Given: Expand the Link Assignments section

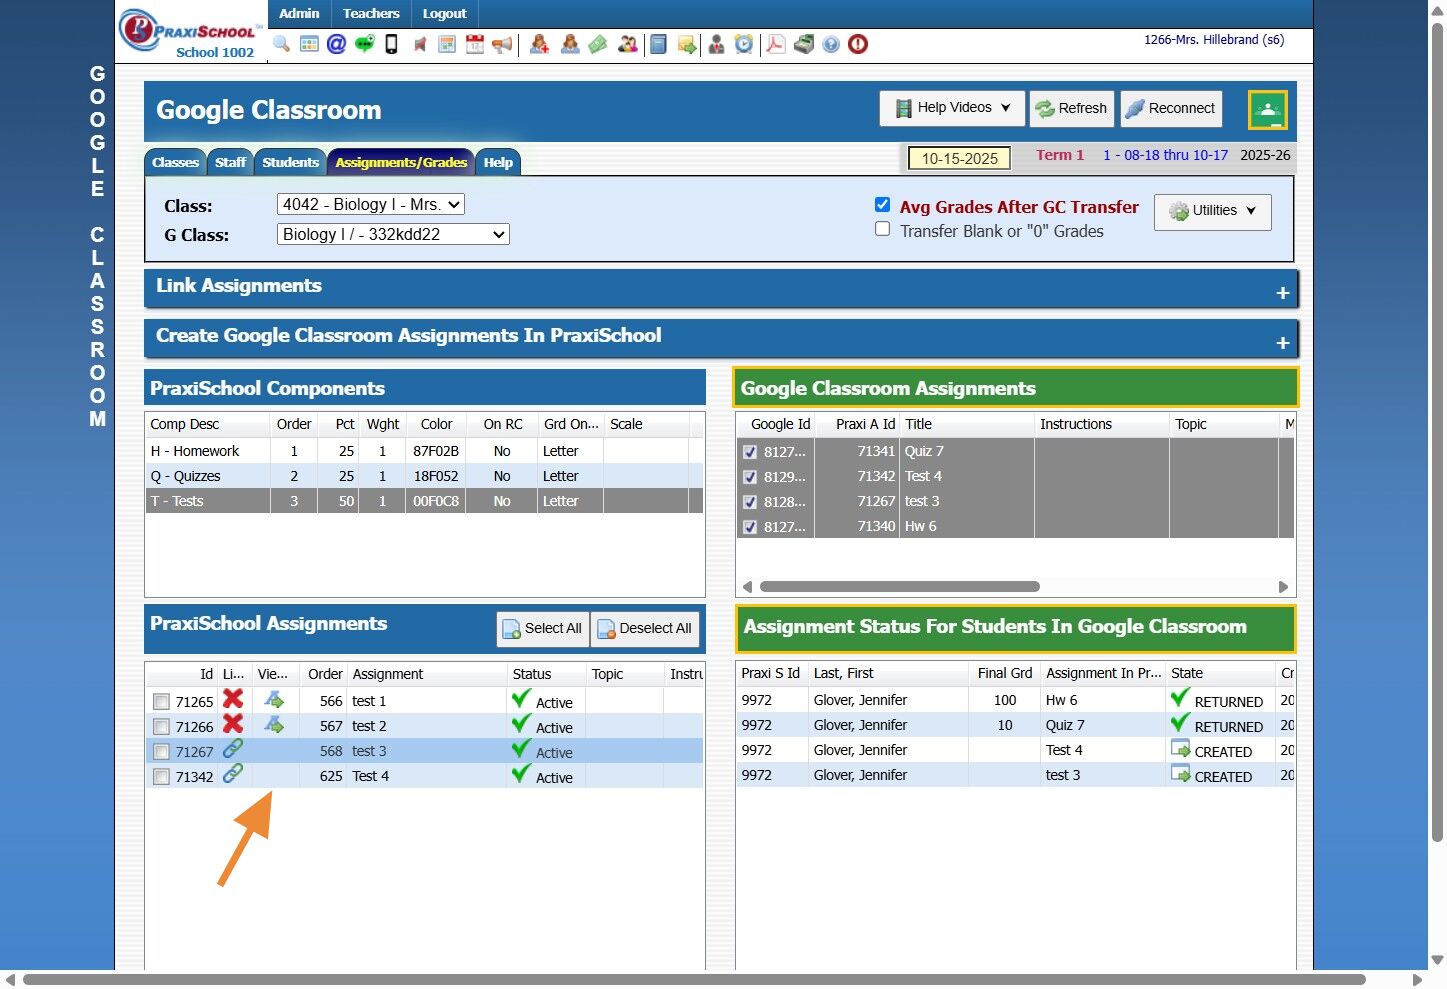Looking at the screenshot, I should (1282, 293).
